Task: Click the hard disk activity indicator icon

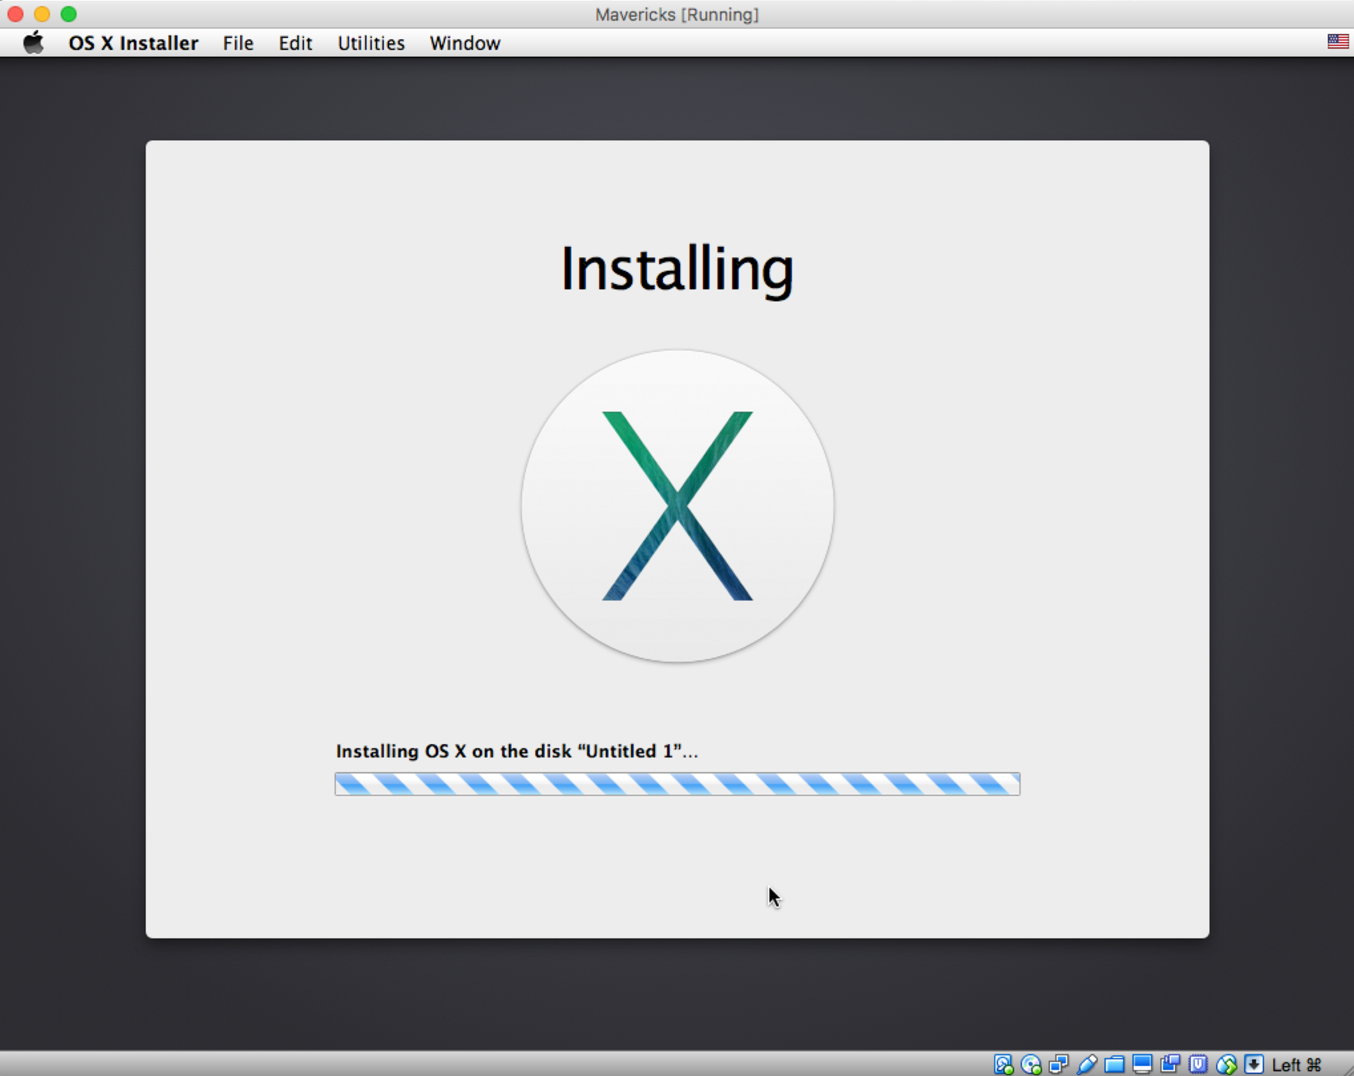Action: 1003,1065
